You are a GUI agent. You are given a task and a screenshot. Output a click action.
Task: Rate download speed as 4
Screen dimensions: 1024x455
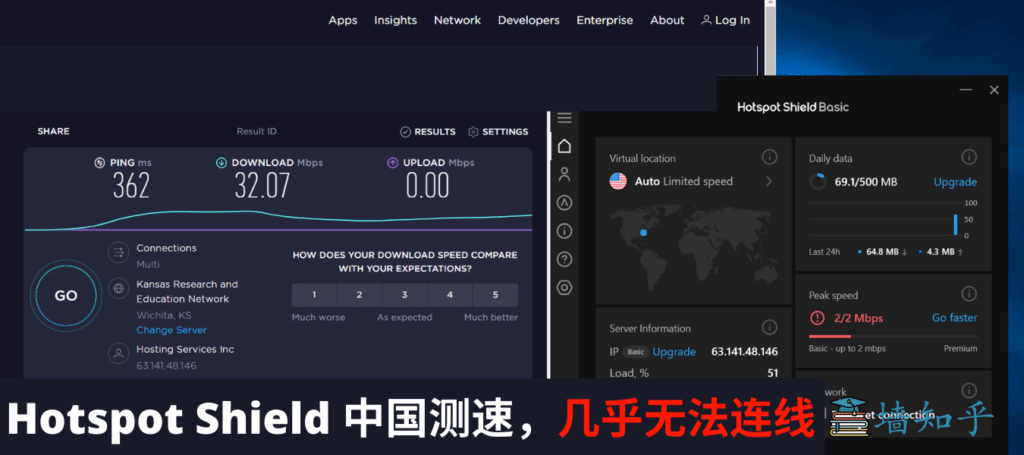pyautogui.click(x=450, y=295)
